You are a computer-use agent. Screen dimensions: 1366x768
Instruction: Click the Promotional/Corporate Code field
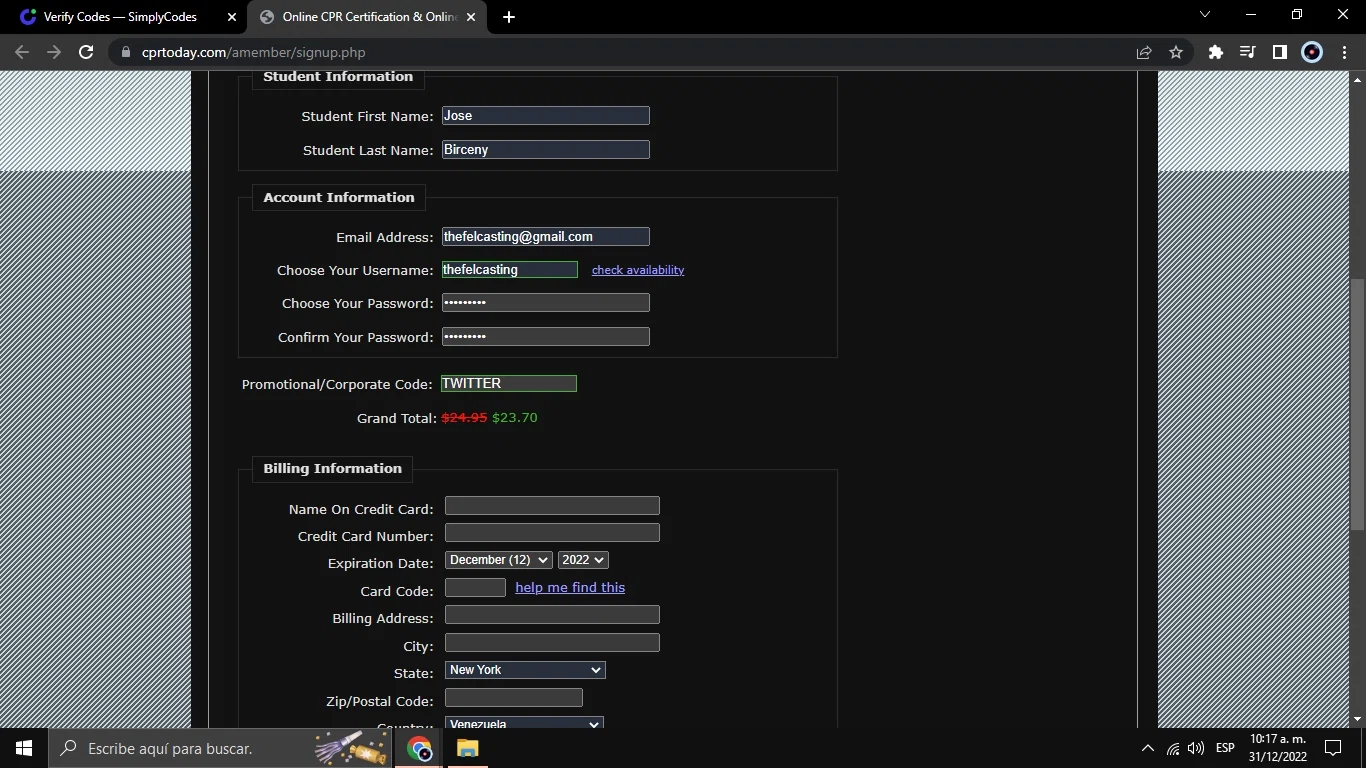pyautogui.click(x=509, y=383)
